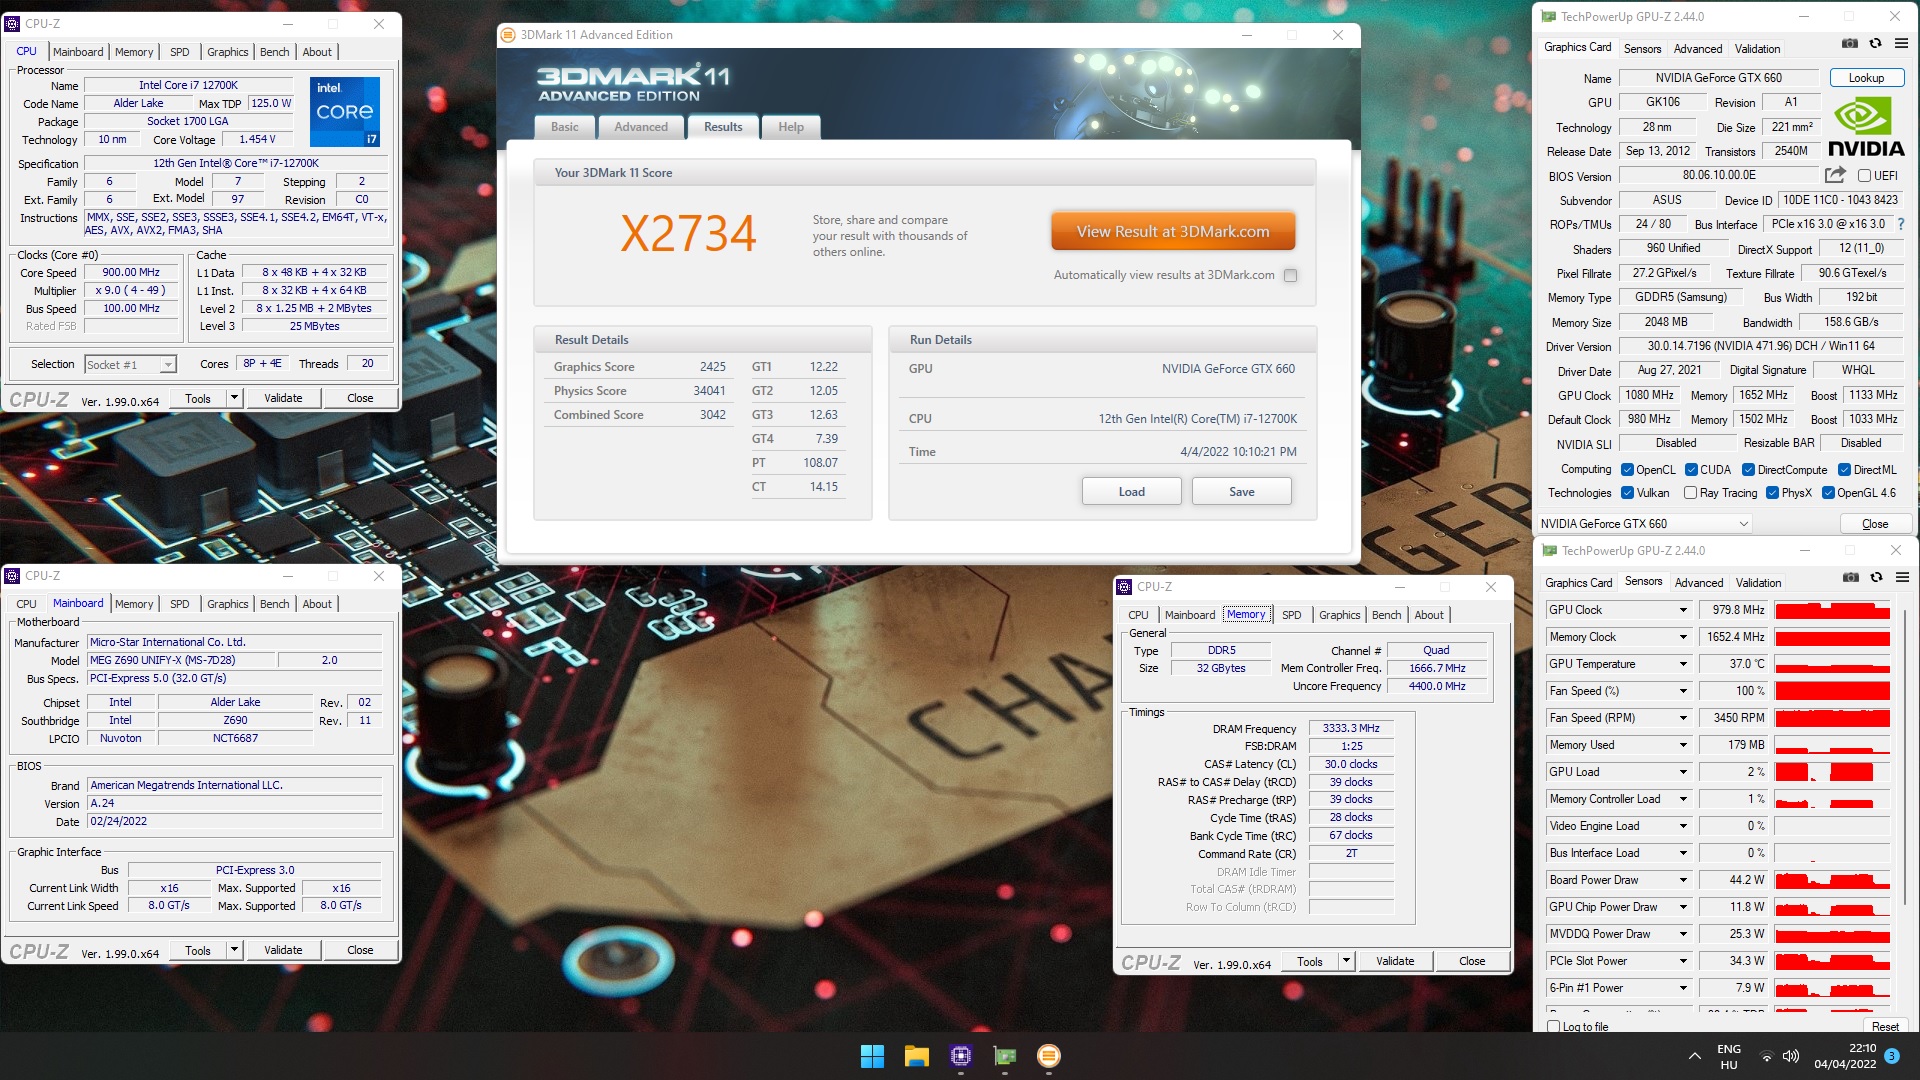Click the refresh icon in GPU-Z Graphics Card window
1920x1080 pixels.
point(1876,44)
